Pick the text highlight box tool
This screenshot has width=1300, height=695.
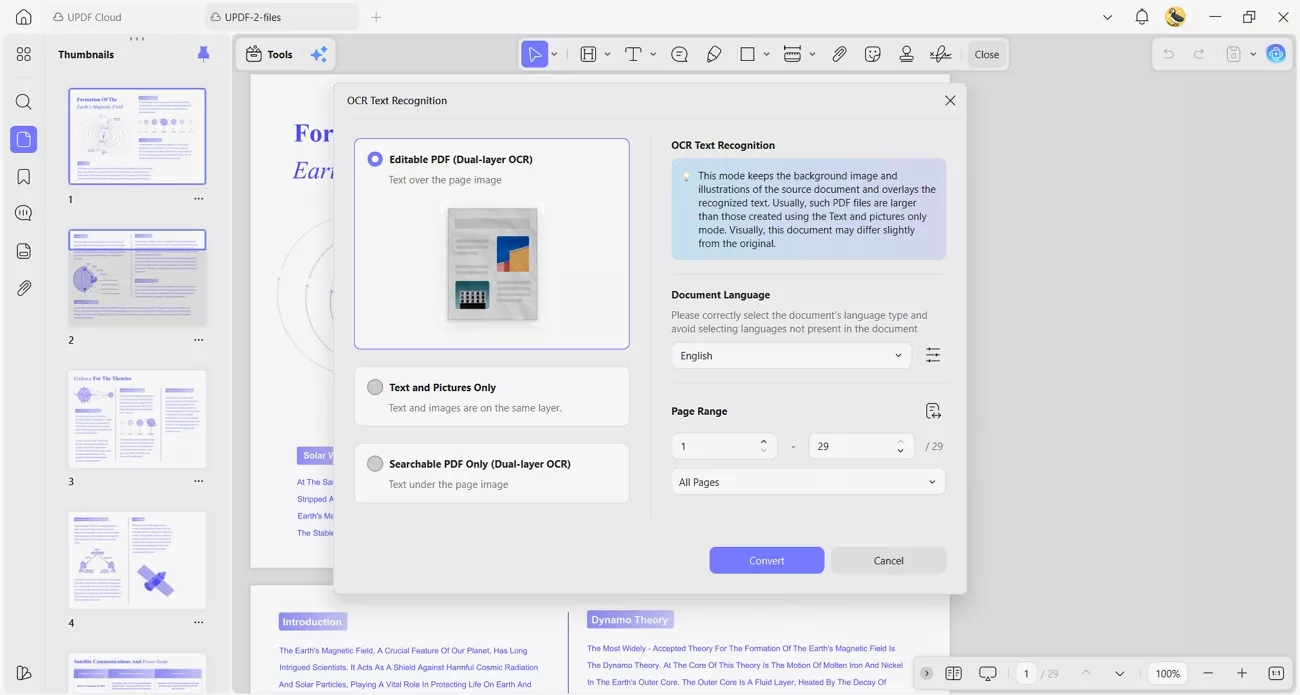588,54
